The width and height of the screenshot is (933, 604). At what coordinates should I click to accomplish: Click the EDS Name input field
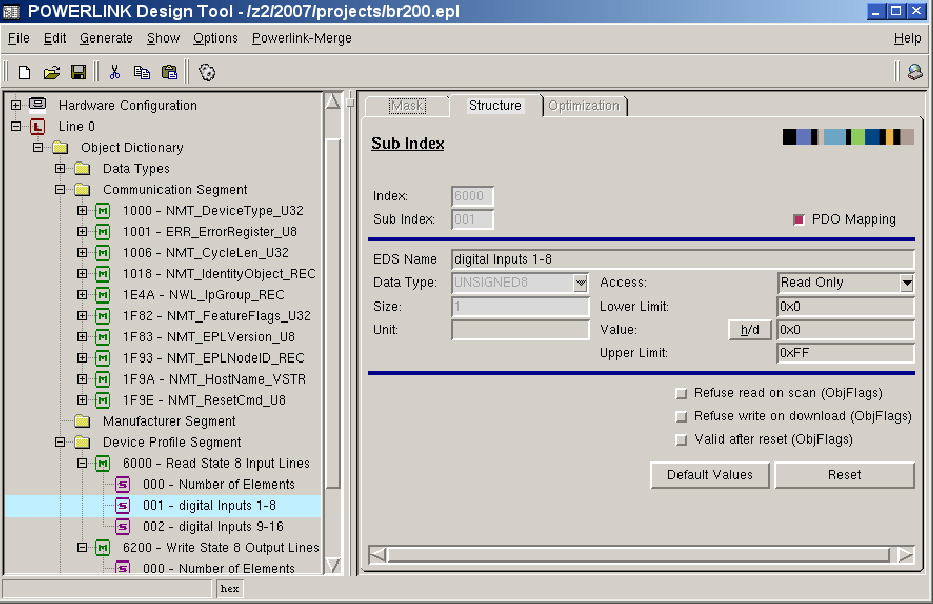tap(682, 259)
